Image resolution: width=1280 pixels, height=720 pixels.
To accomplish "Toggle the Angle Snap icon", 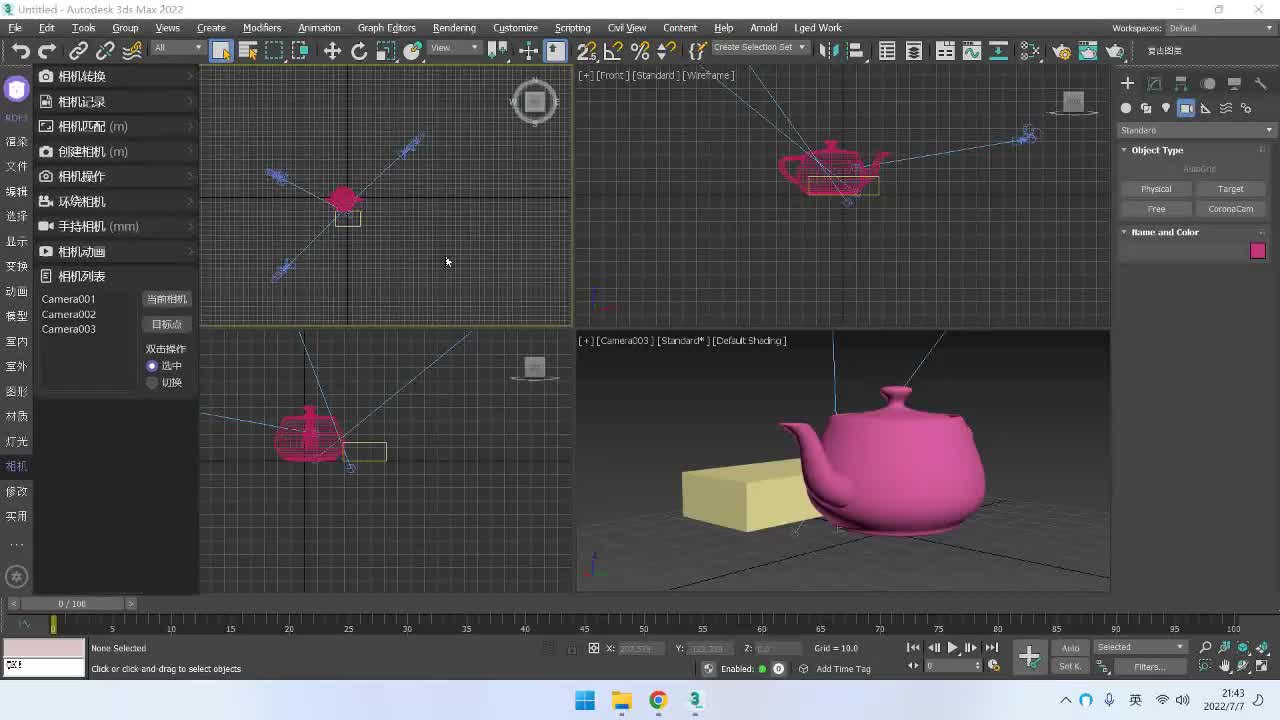I will (x=614, y=51).
